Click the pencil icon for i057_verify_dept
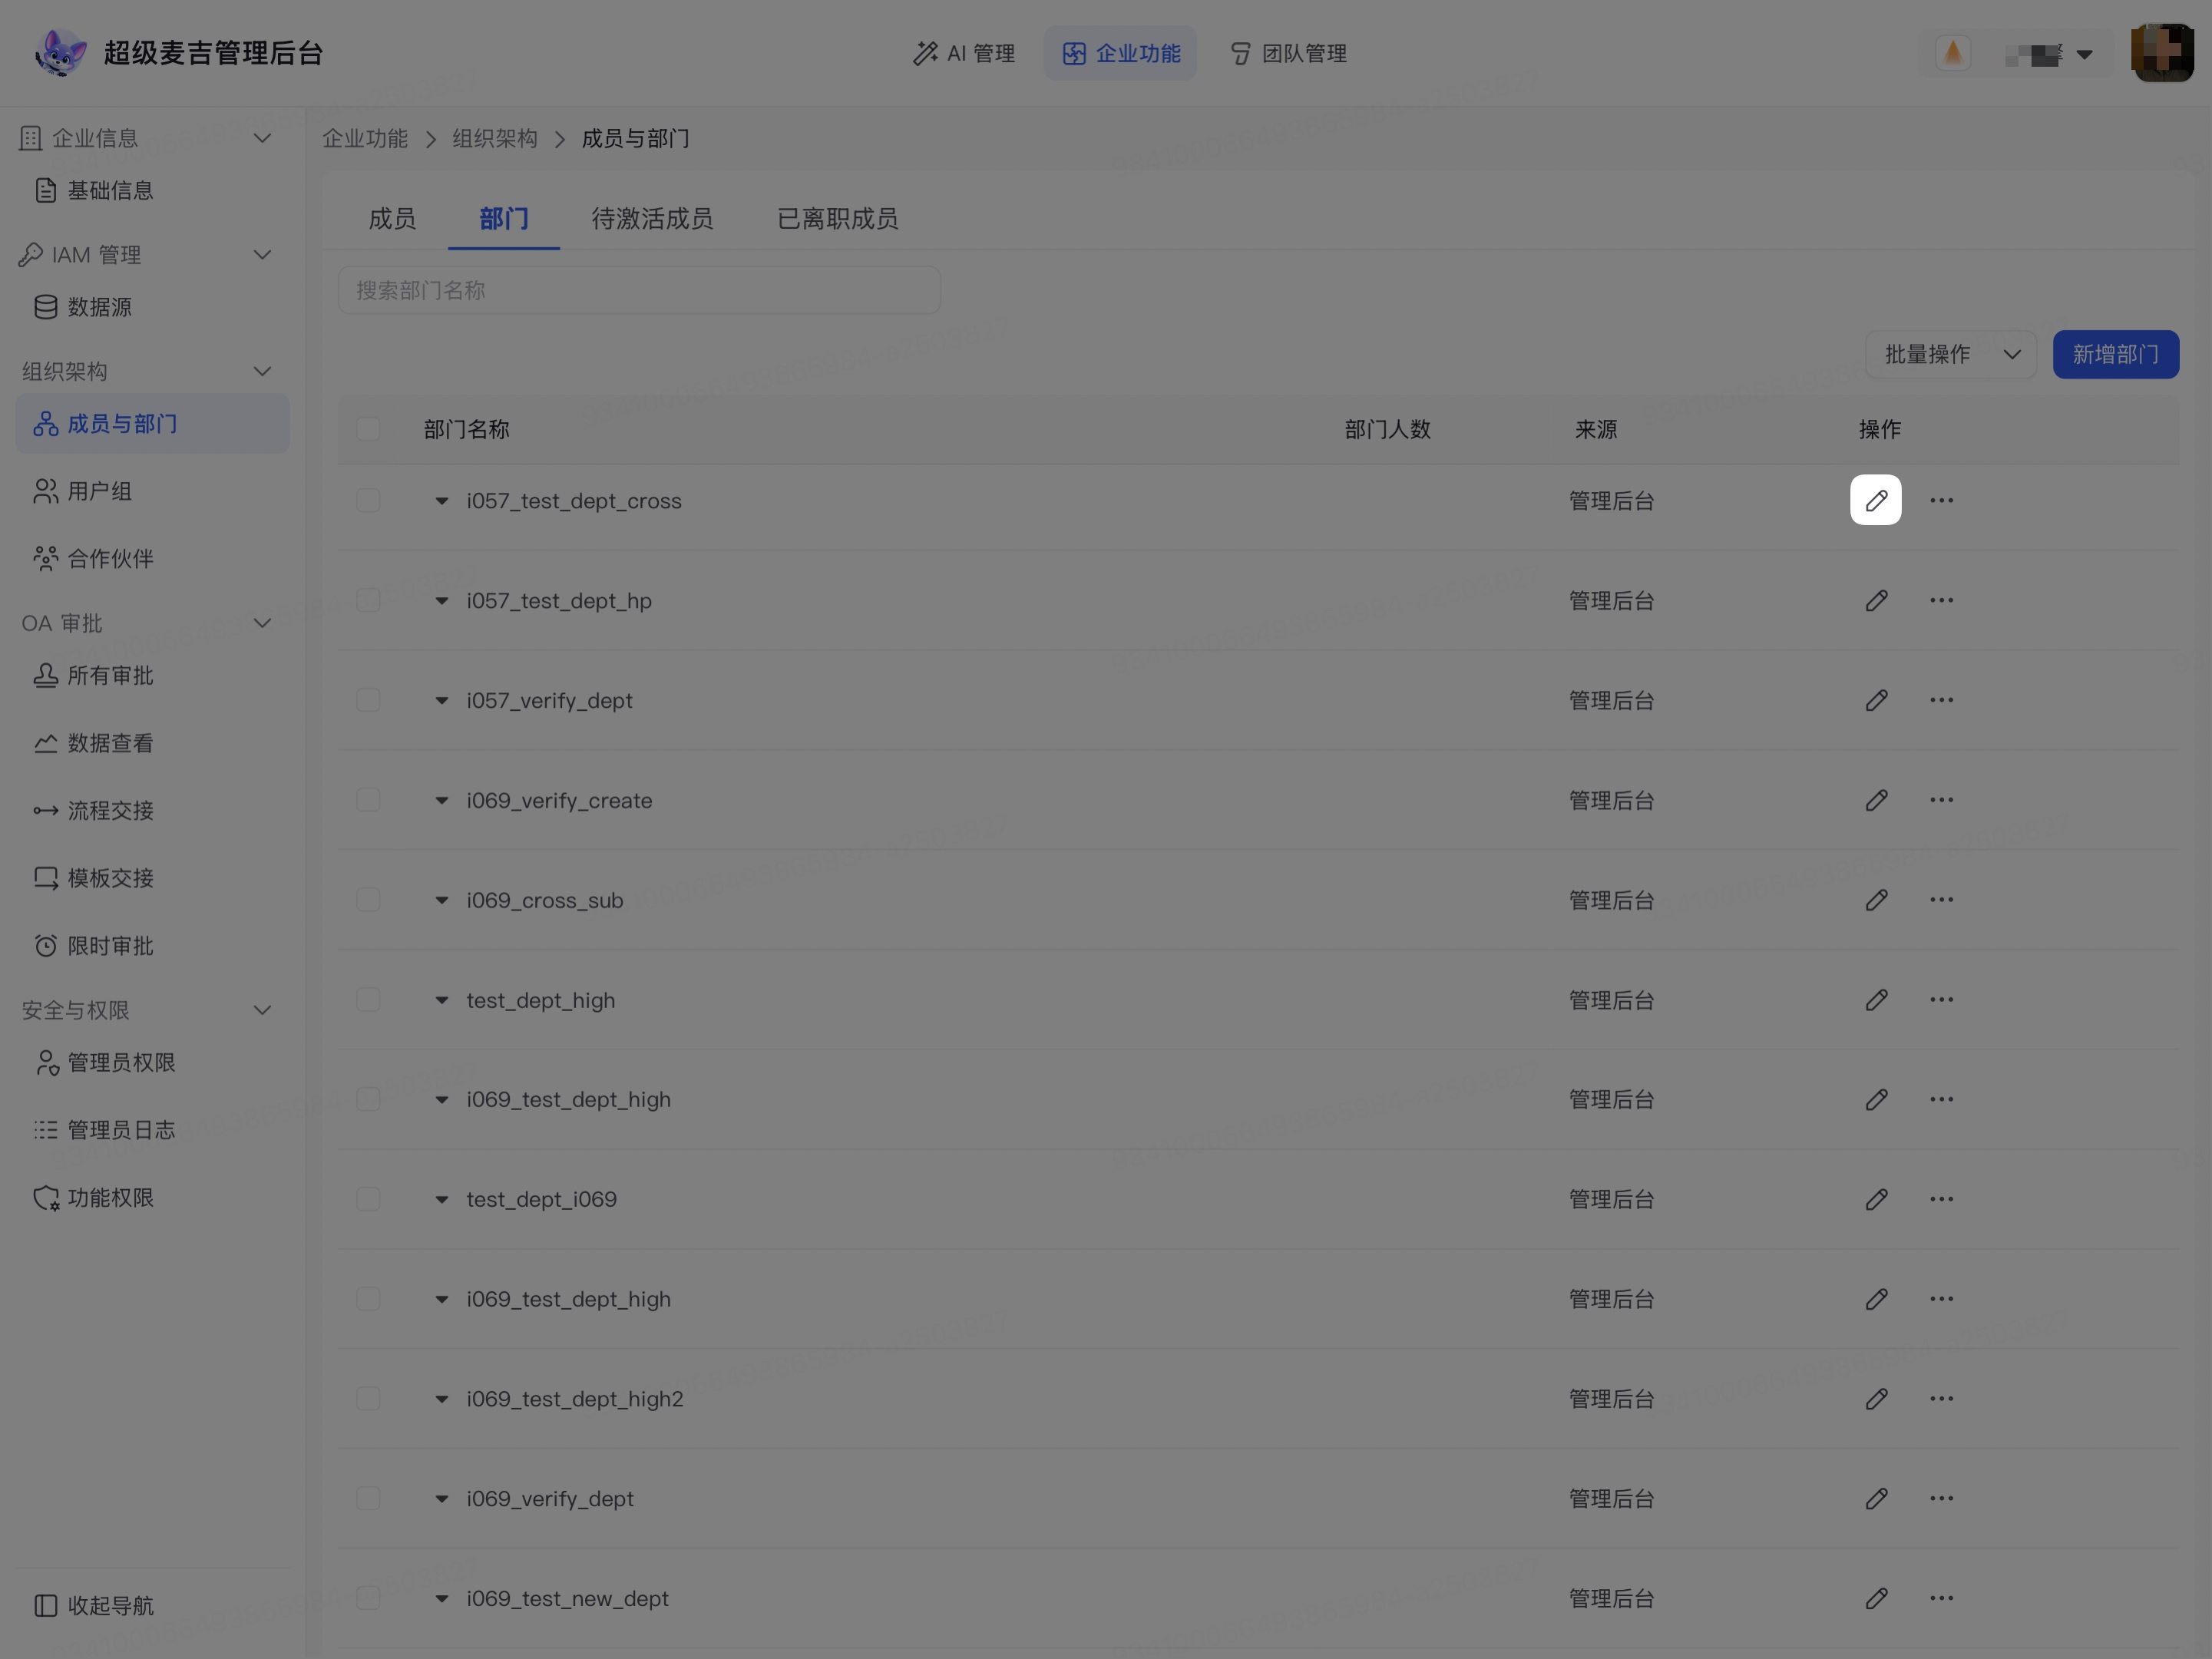 (1876, 700)
